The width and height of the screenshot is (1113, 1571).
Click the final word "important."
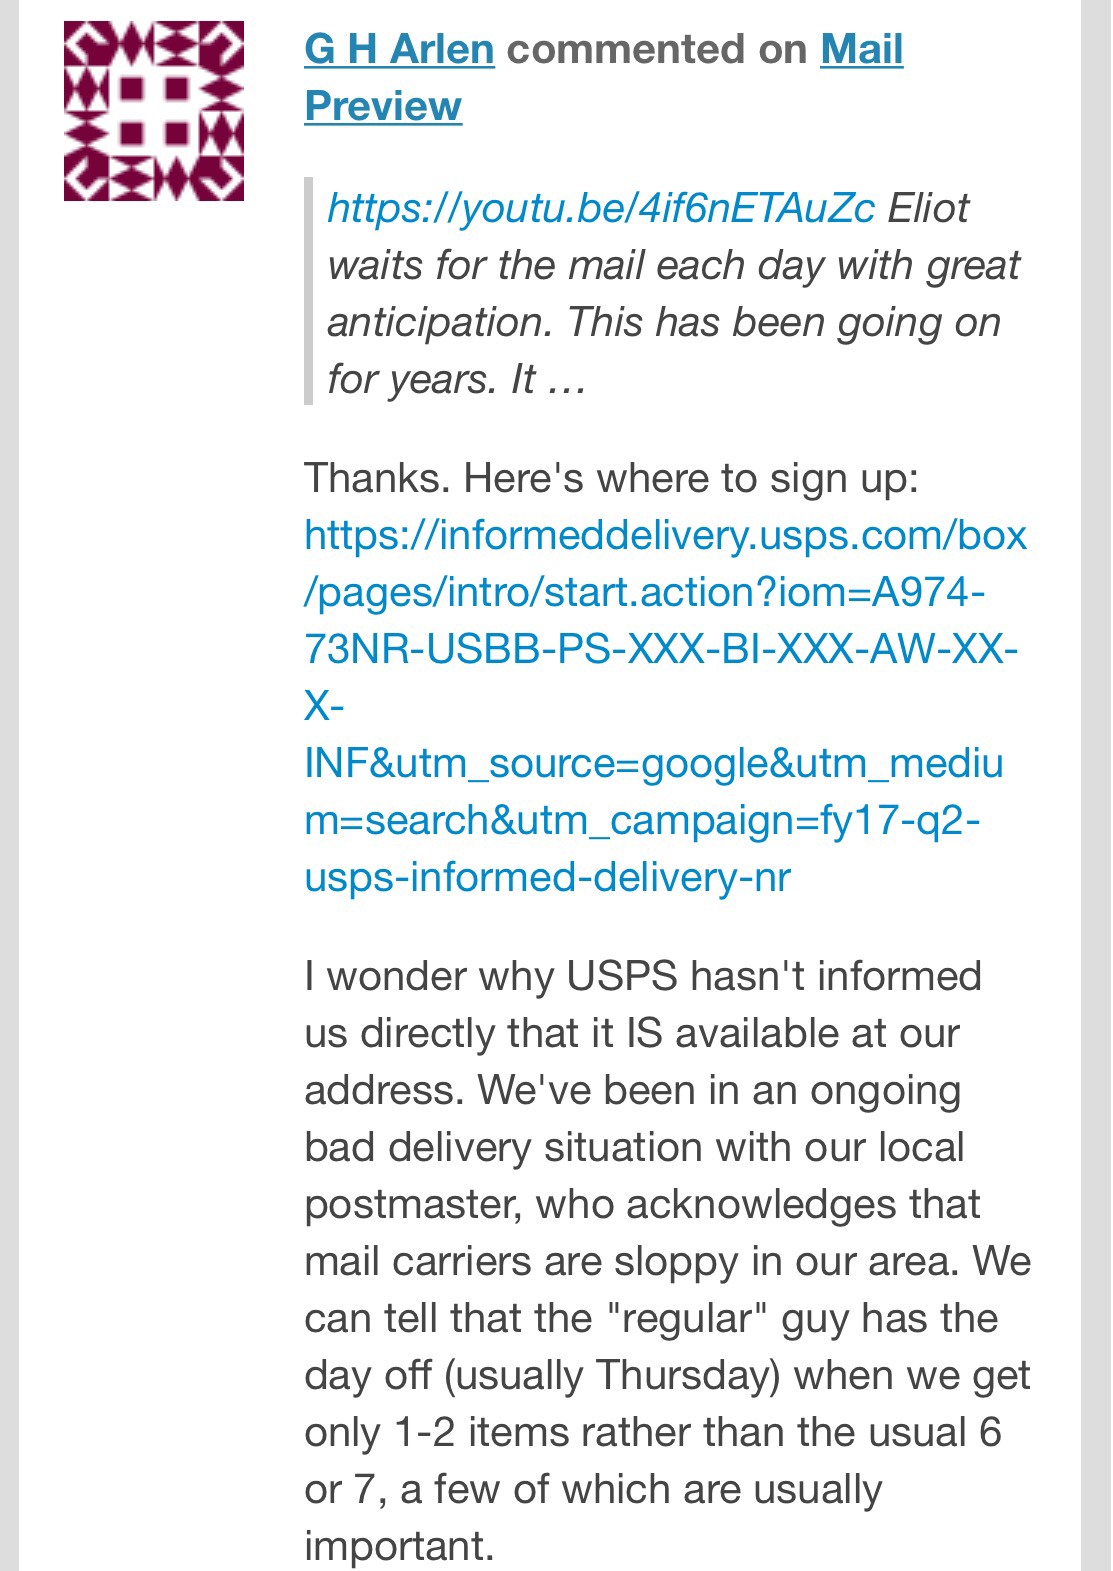coord(399,1546)
